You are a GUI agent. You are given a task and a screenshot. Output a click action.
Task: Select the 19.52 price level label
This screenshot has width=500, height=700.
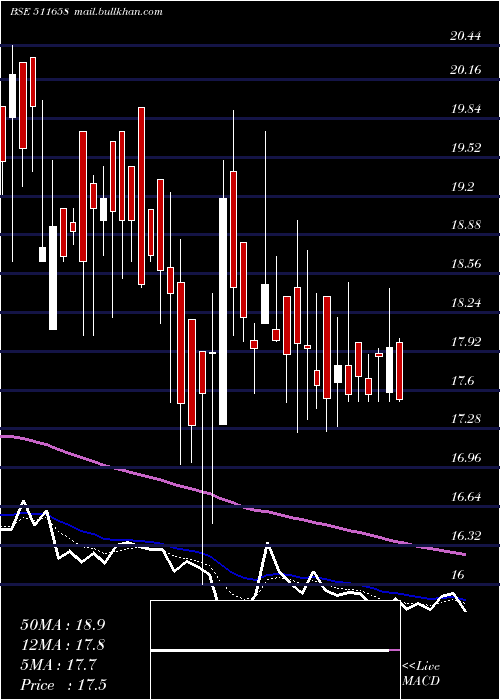pyautogui.click(x=466, y=148)
